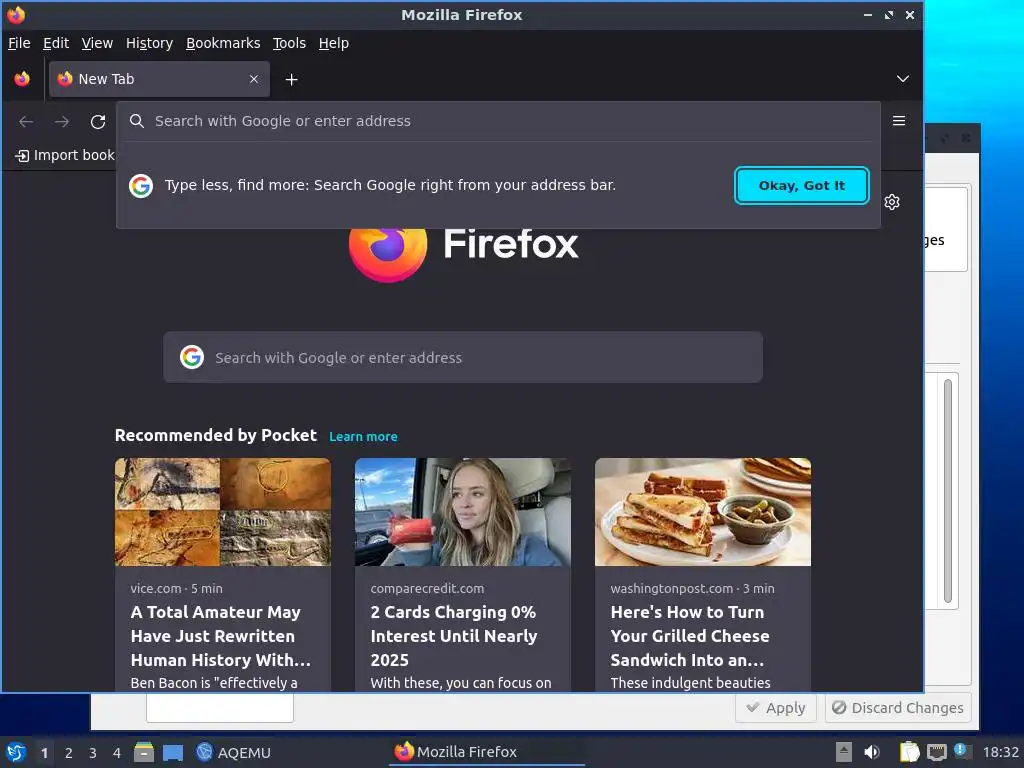This screenshot has height=768, width=1024.
Task: Open the View menu
Action: (x=97, y=43)
